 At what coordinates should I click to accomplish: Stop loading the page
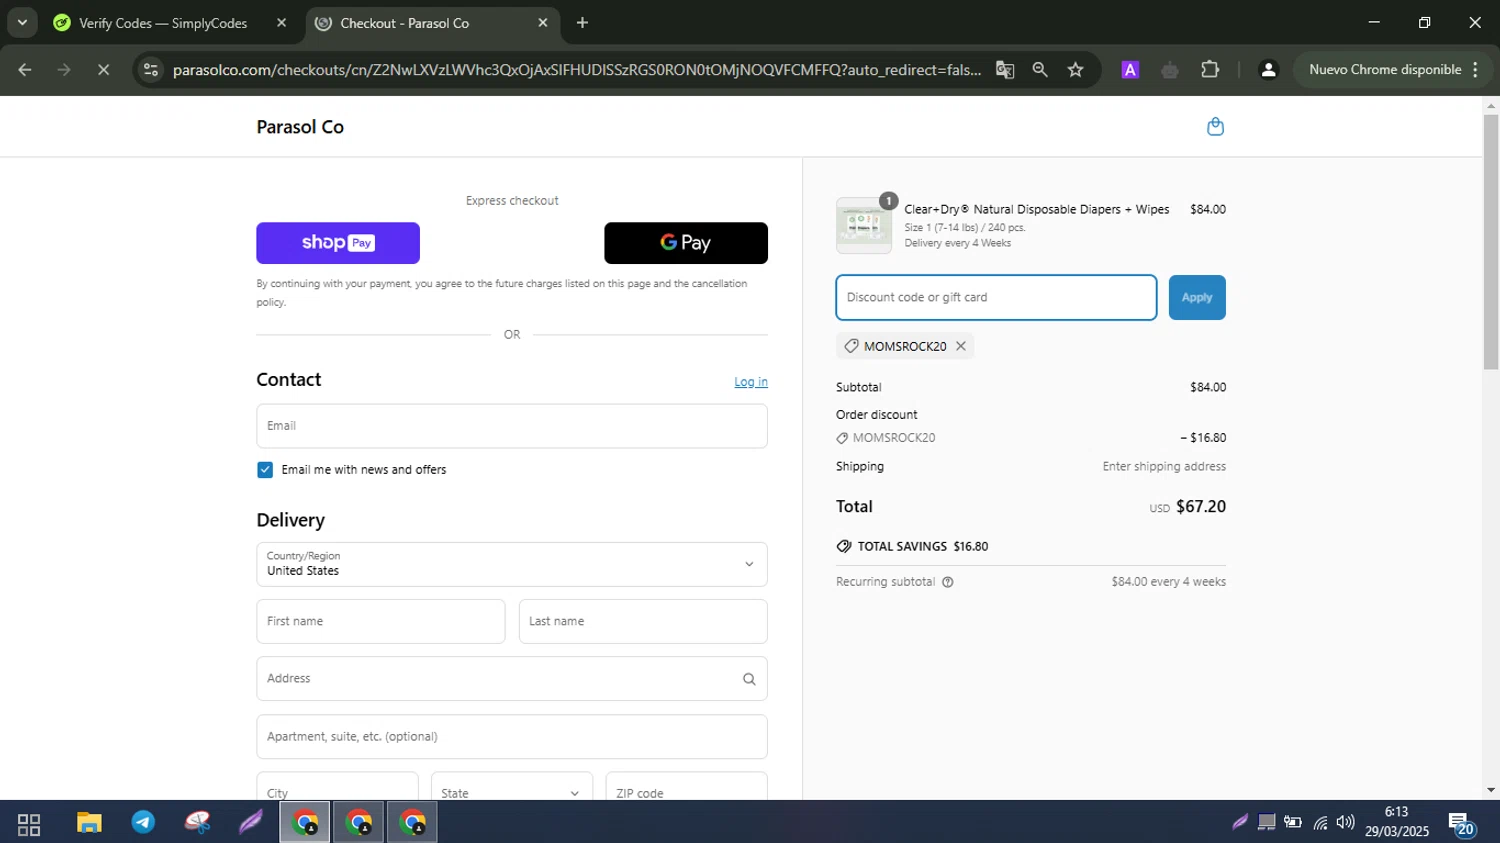point(103,70)
